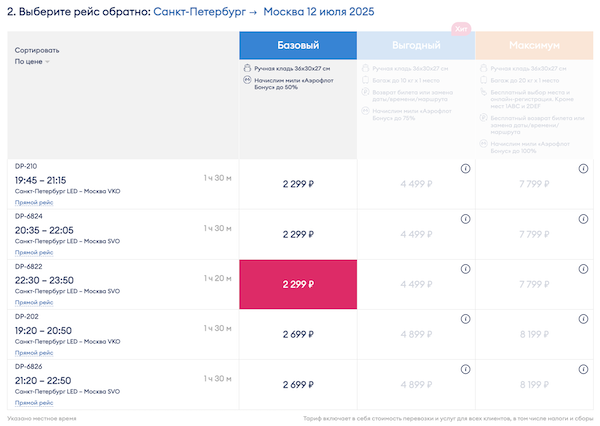
Task: Open info icon for DP-210 Максимум fare
Action: (583, 169)
